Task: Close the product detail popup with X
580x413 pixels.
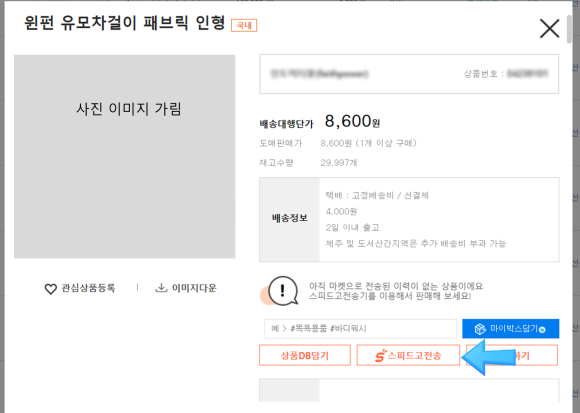Action: pos(549,28)
